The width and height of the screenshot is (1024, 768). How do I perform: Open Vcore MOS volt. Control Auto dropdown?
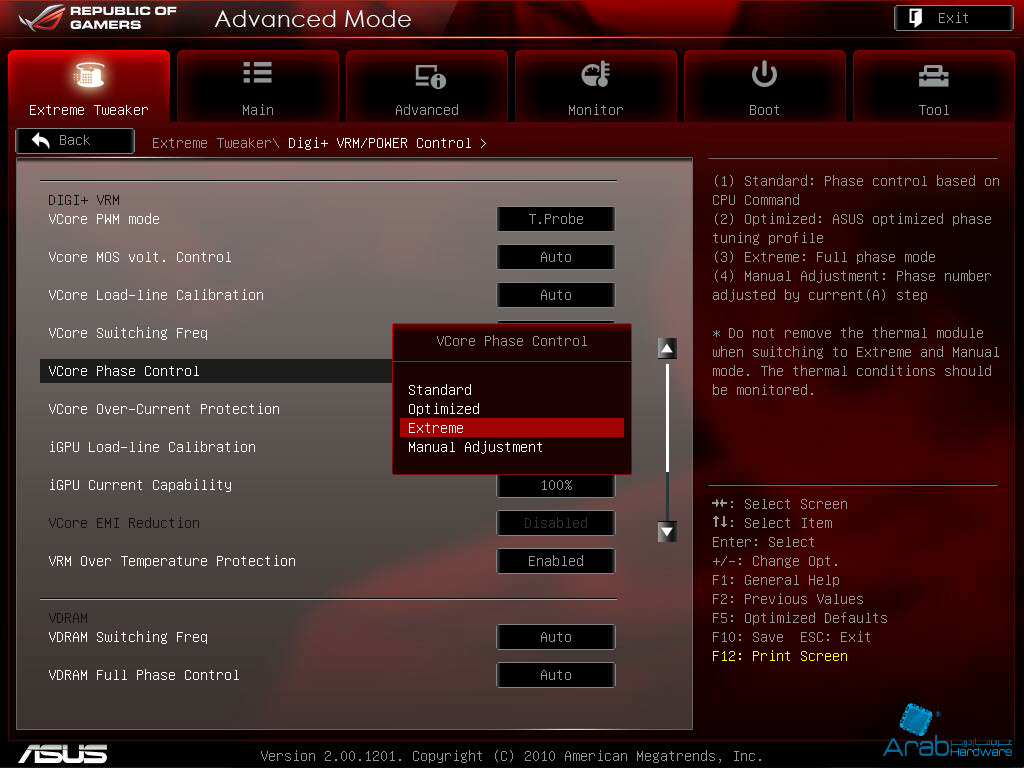[556, 257]
